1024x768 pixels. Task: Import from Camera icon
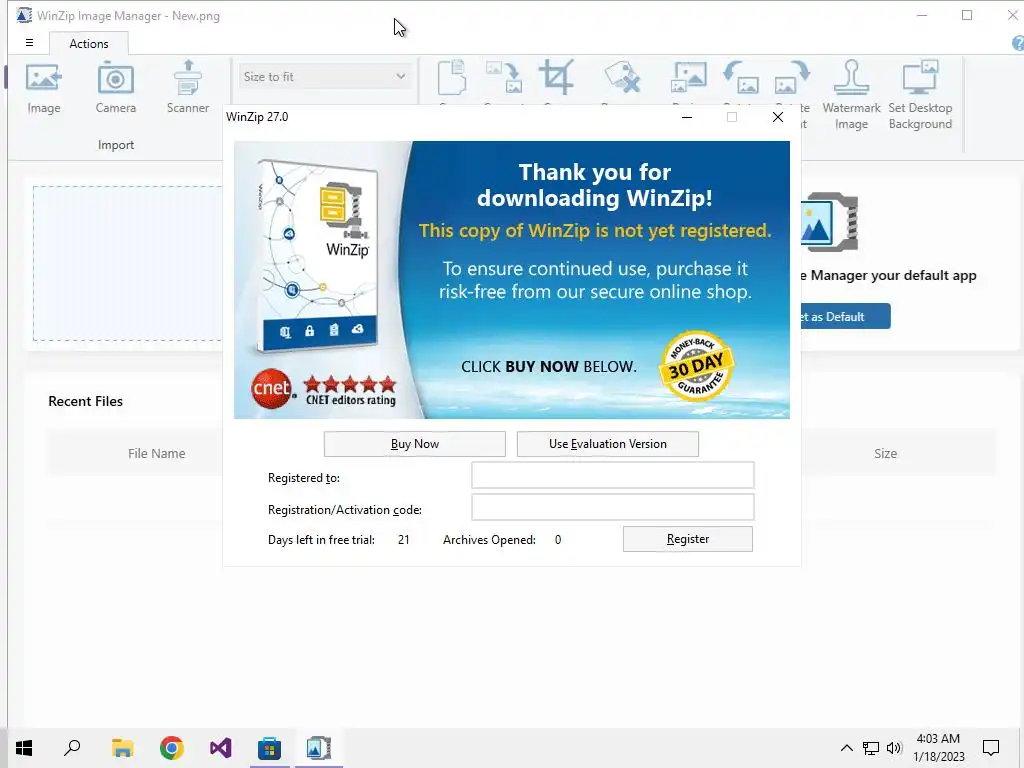tap(116, 78)
